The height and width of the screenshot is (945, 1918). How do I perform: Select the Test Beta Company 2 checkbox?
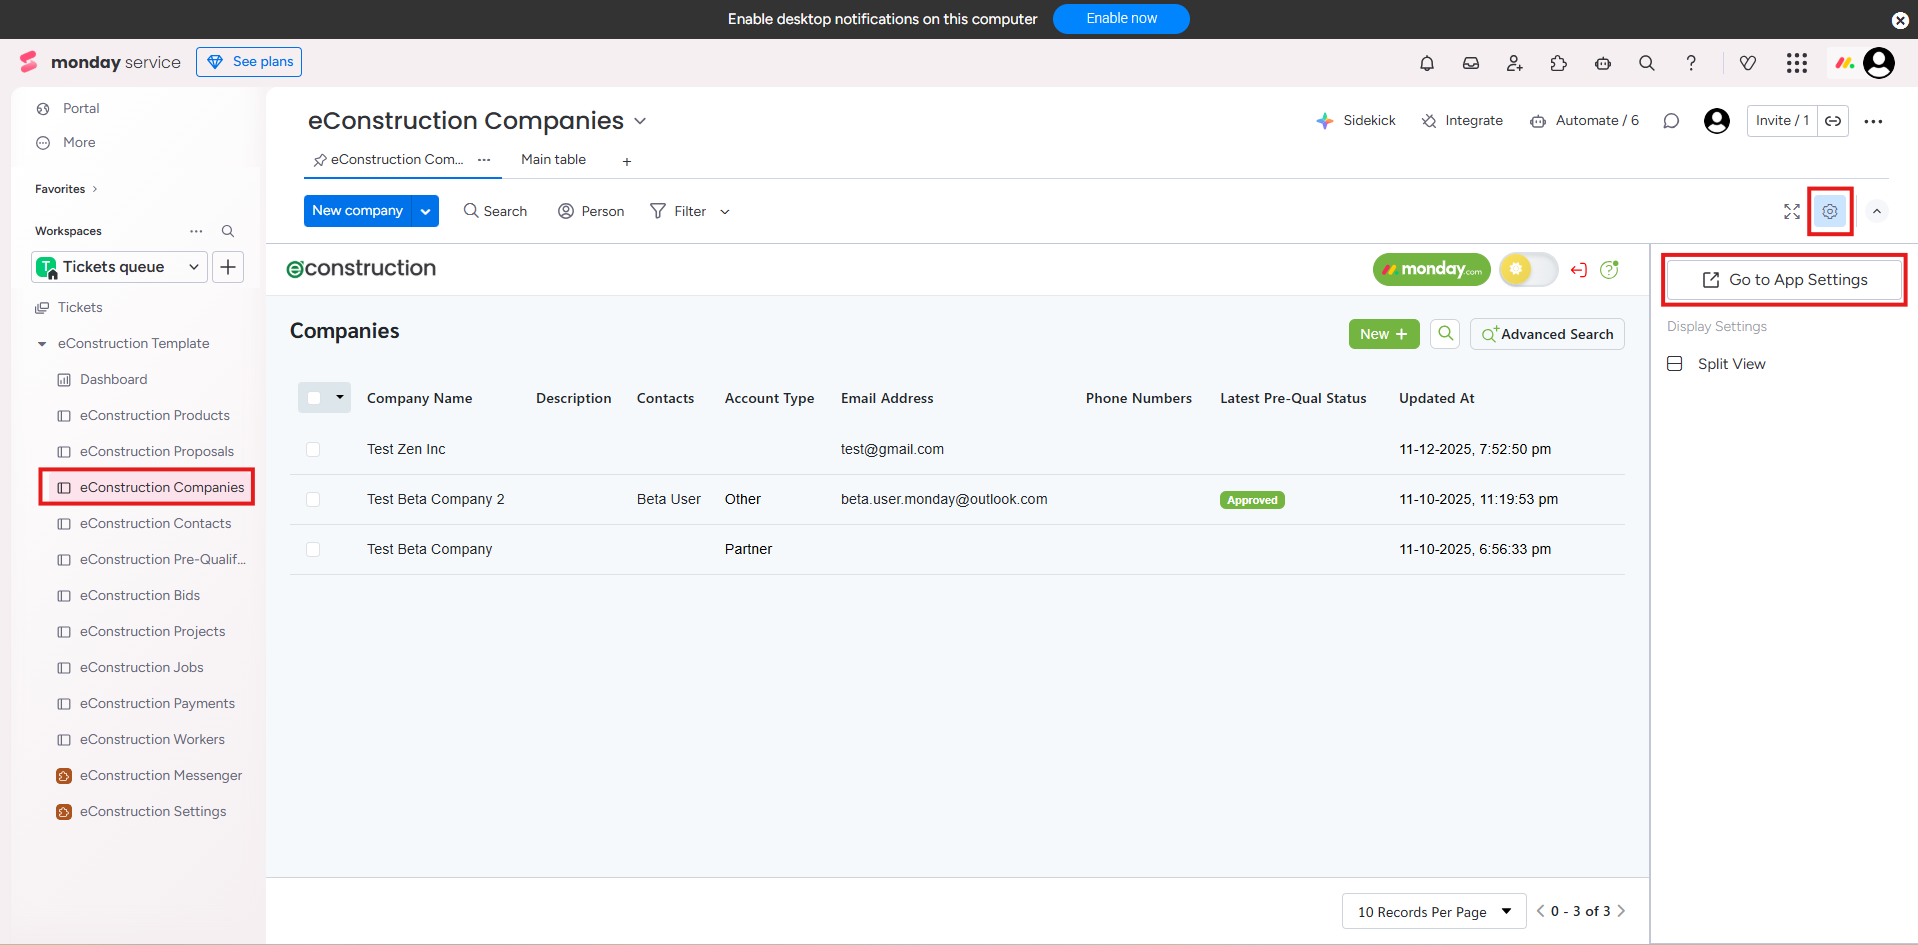pyautogui.click(x=313, y=500)
